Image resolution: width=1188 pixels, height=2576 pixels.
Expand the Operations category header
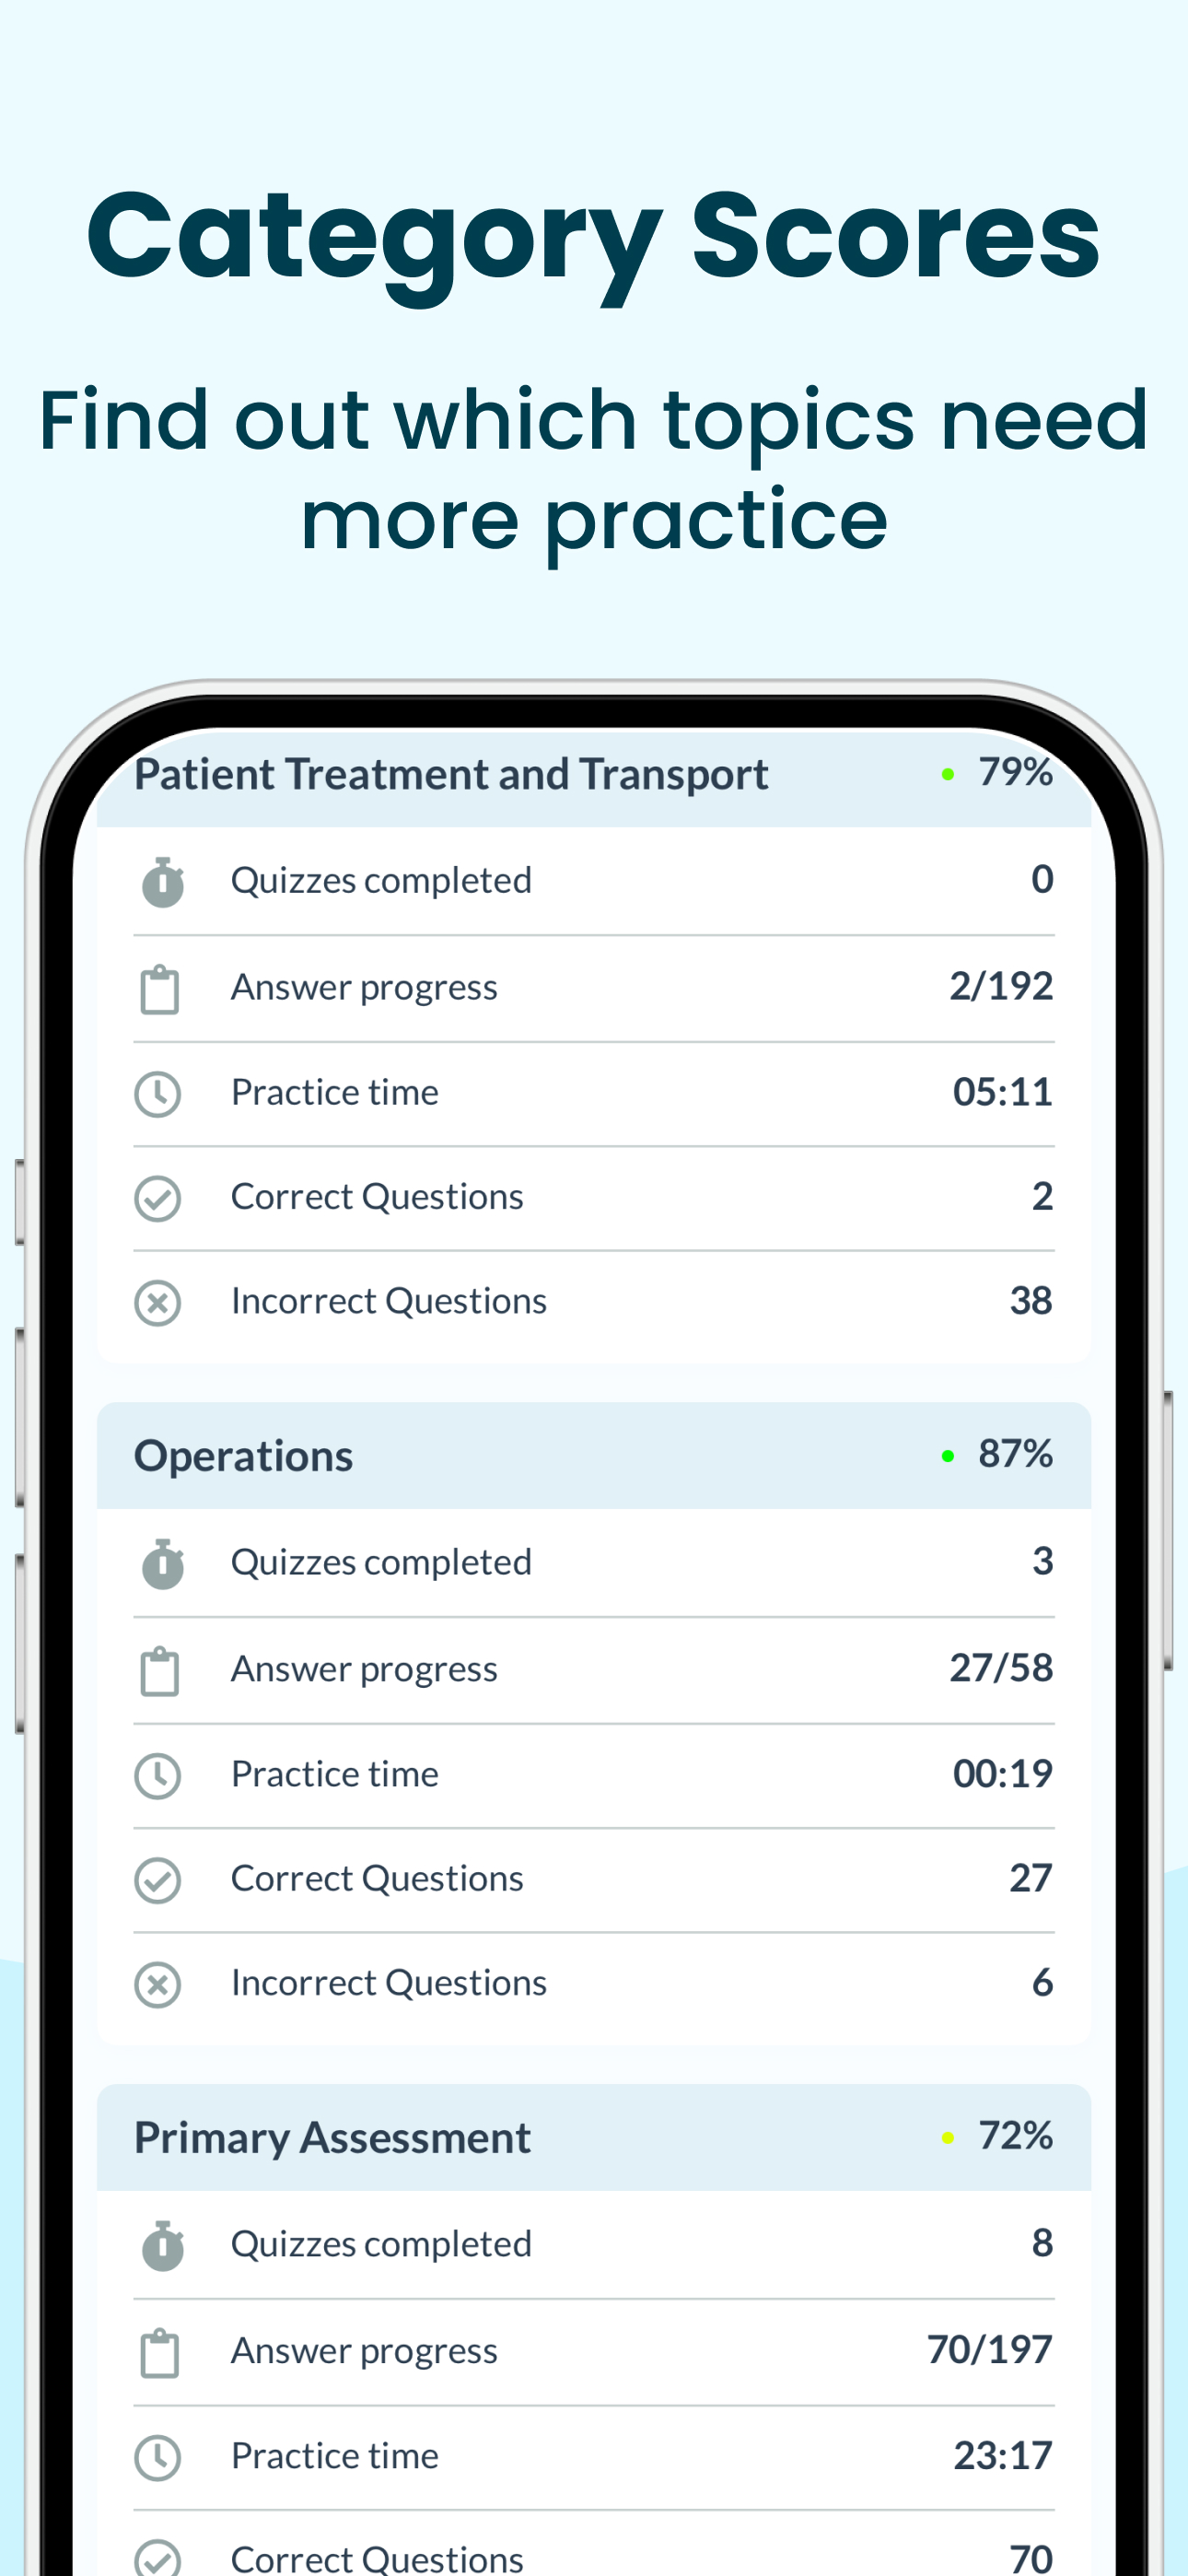pos(594,1456)
